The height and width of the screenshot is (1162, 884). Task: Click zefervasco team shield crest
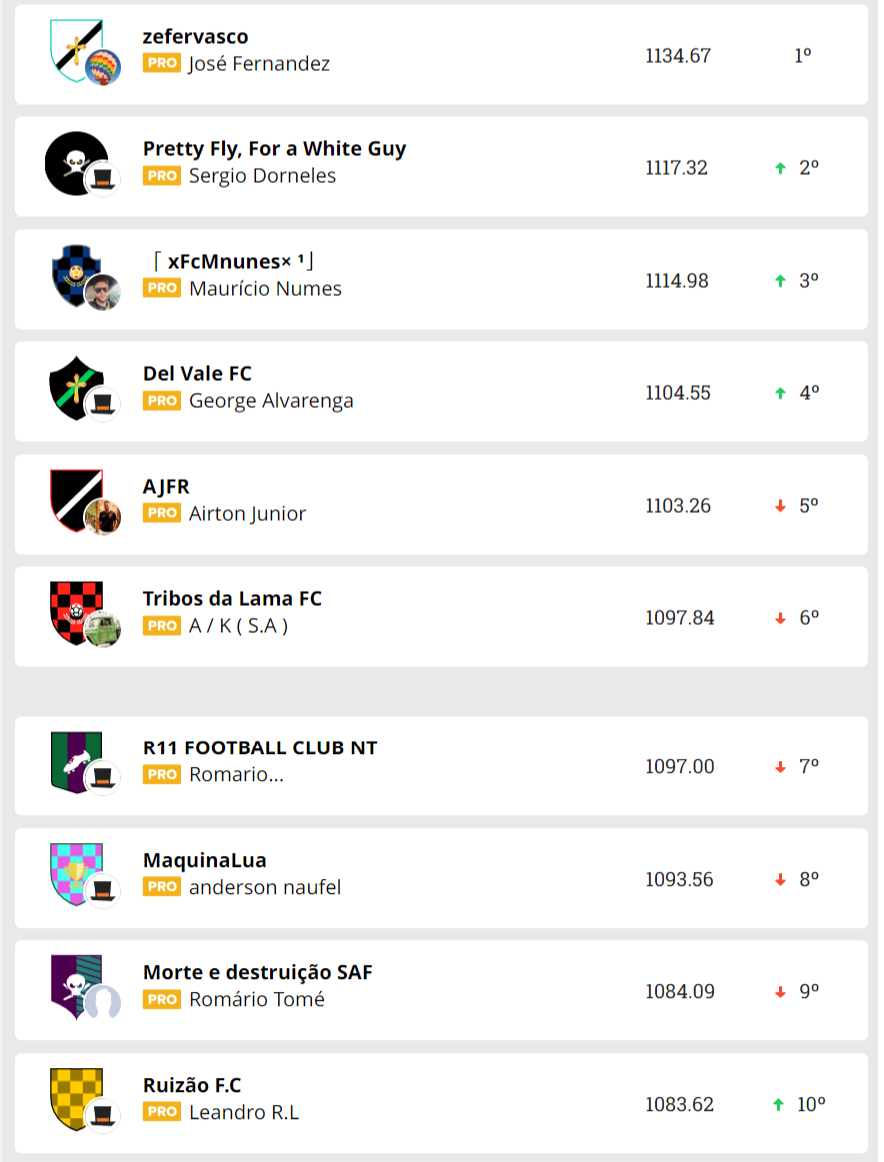pos(72,45)
